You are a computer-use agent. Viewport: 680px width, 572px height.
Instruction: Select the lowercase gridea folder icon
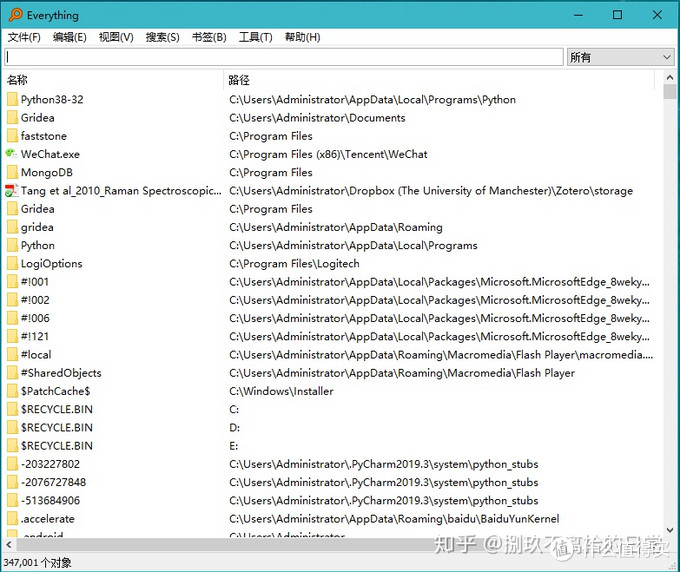point(12,227)
